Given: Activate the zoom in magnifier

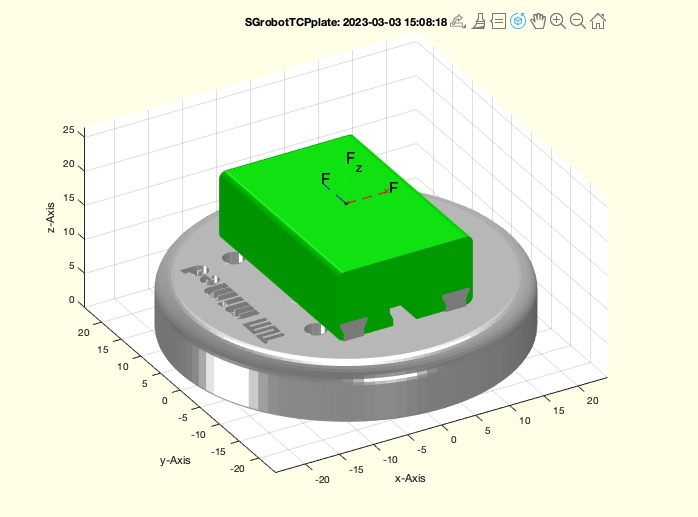Looking at the screenshot, I should [558, 20].
